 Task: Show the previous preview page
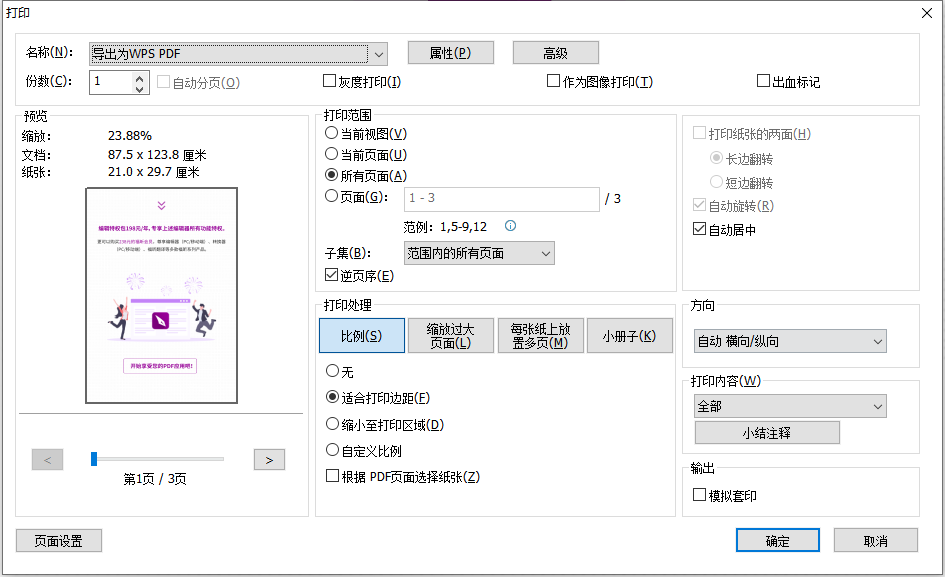47,459
